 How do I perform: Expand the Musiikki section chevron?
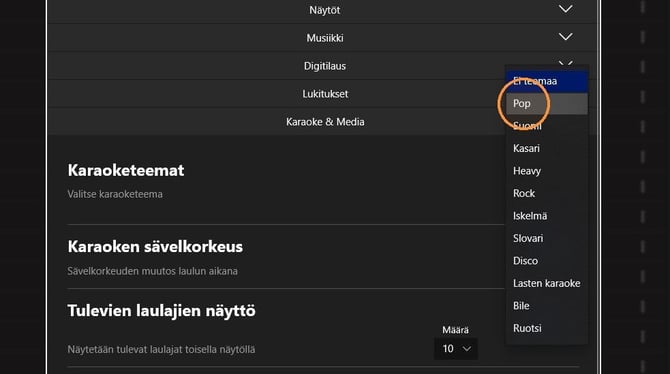point(565,37)
